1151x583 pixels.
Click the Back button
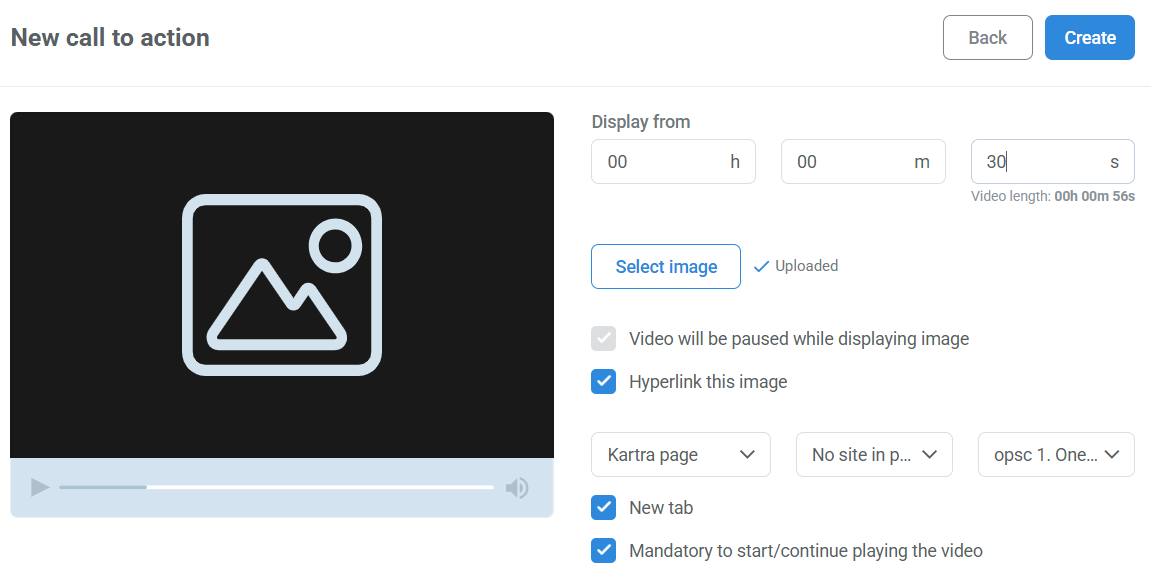987,37
